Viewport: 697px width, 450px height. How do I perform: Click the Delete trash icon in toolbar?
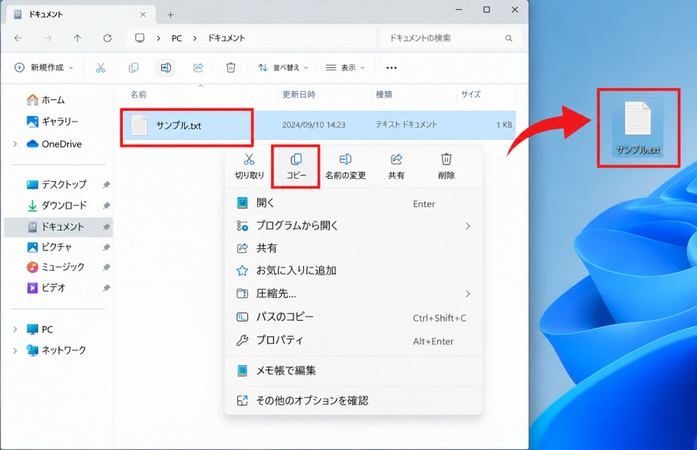[x=230, y=68]
